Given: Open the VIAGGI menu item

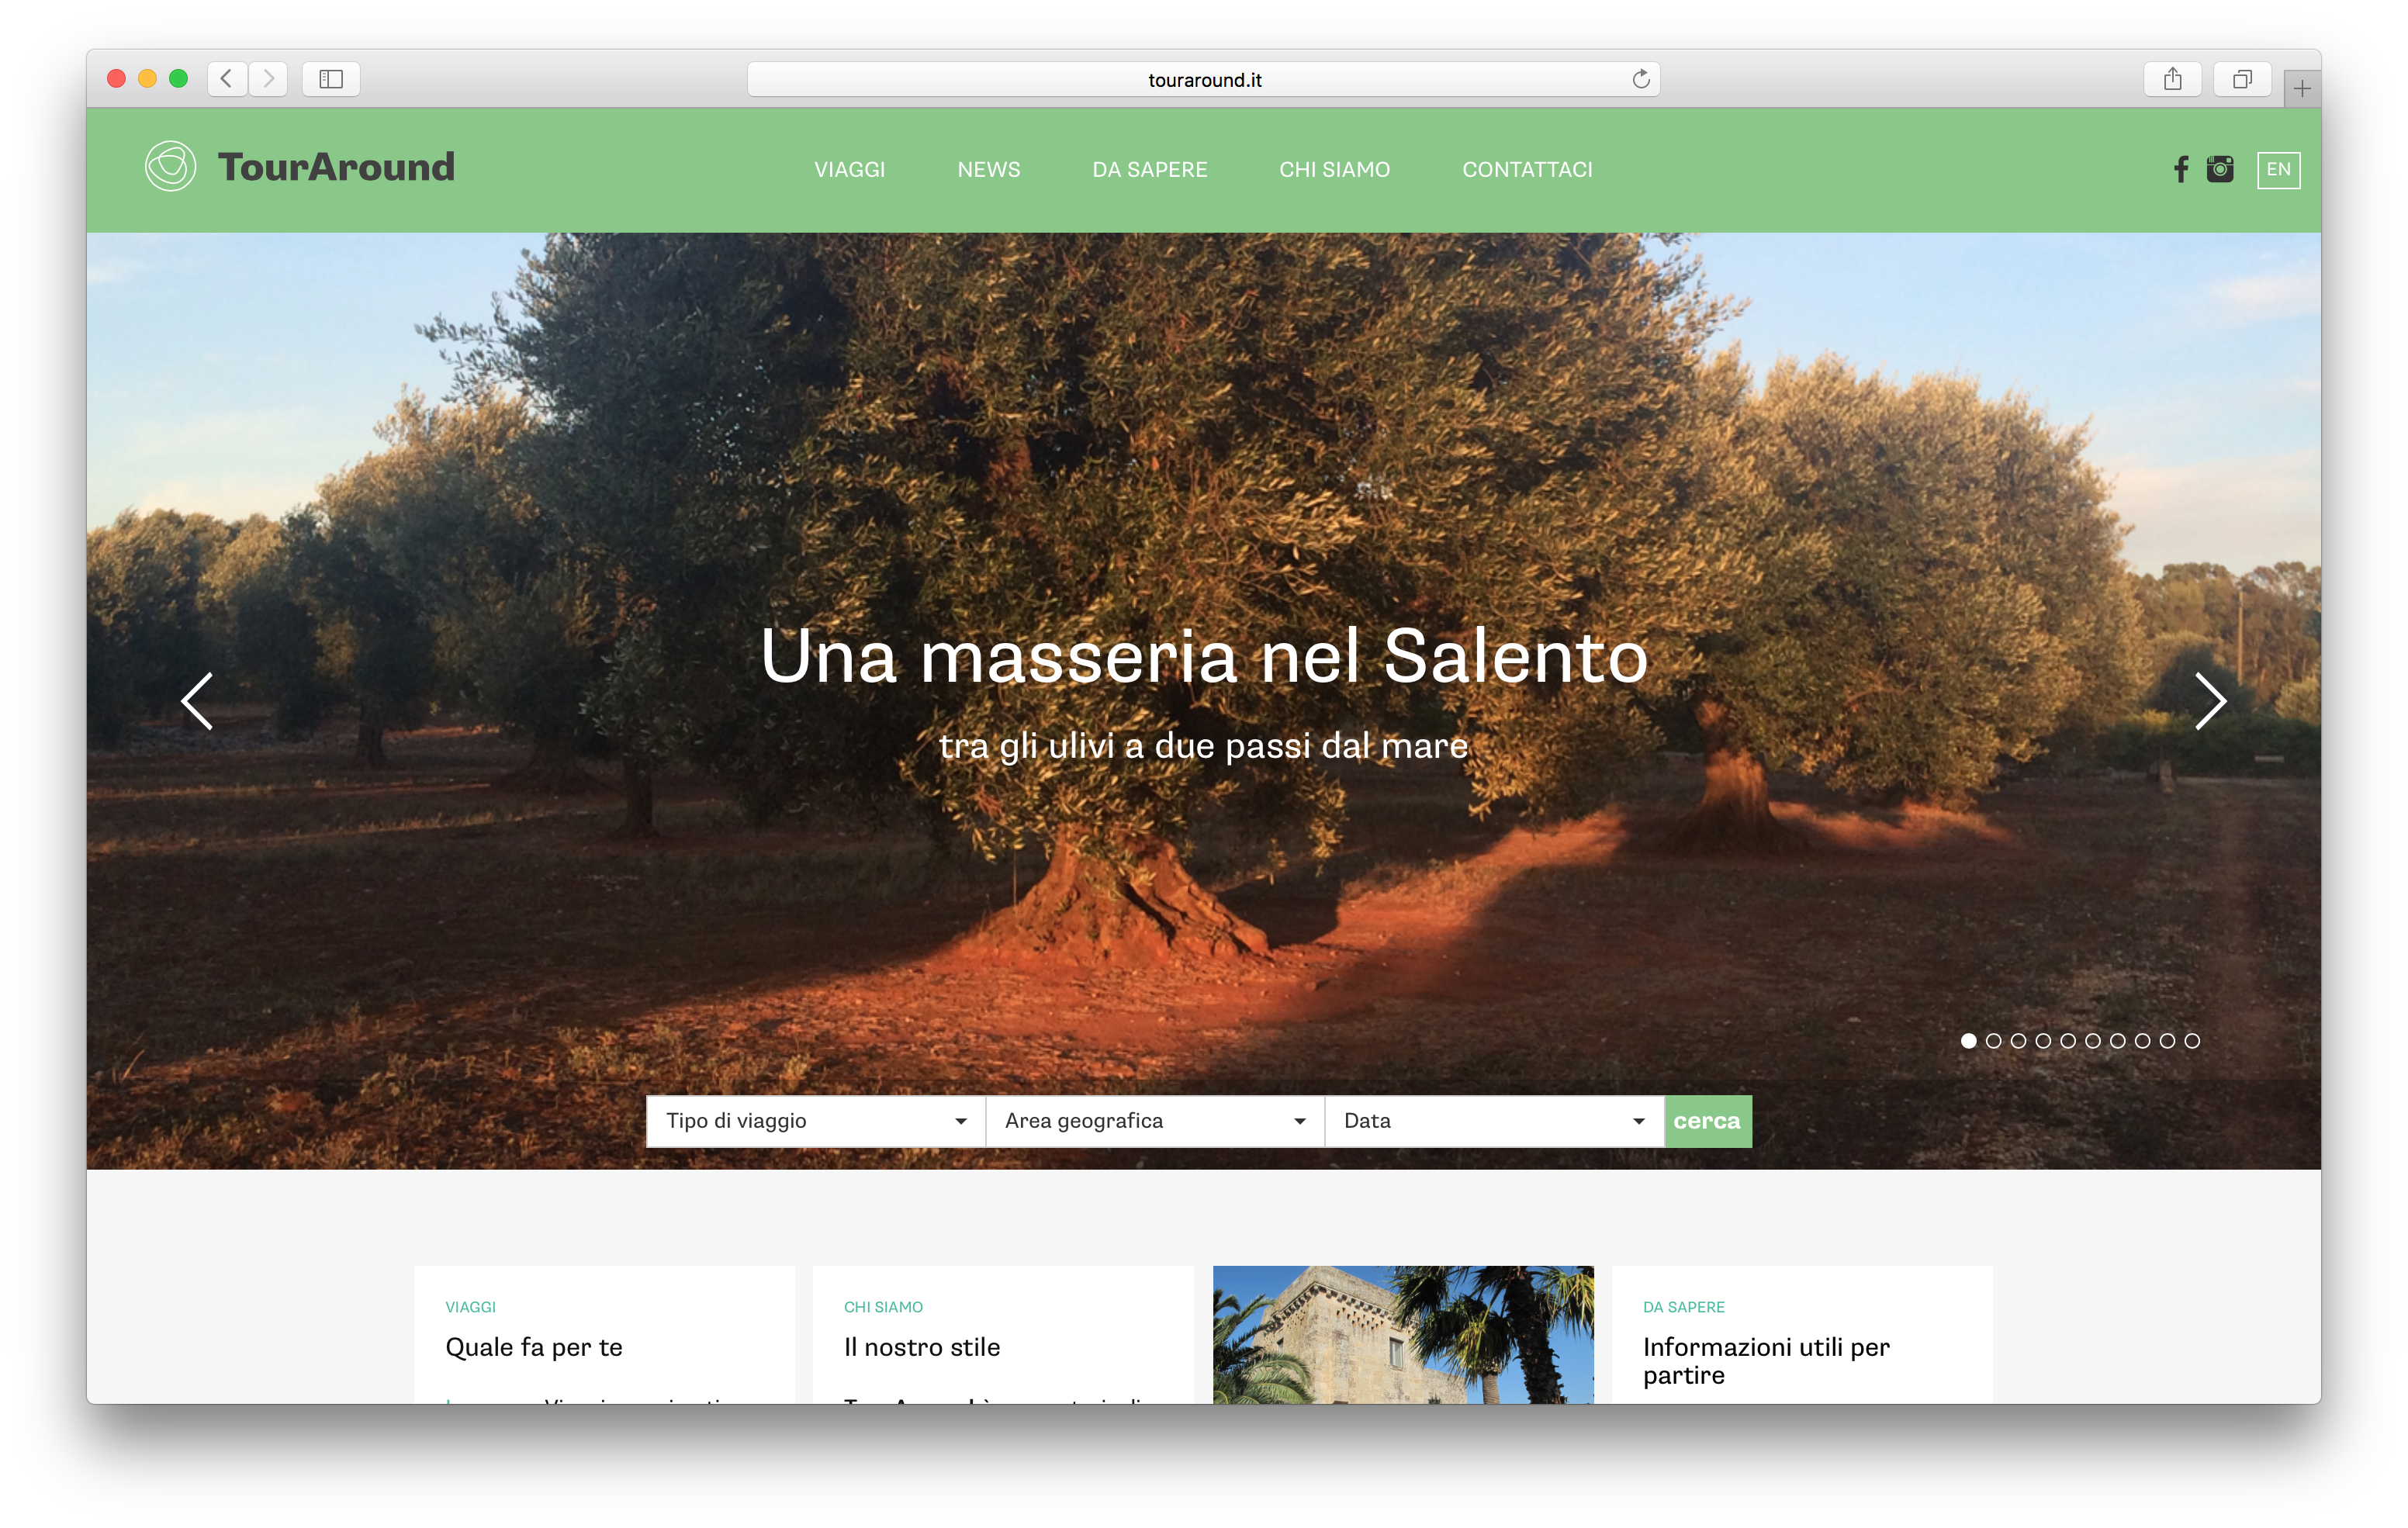Looking at the screenshot, I should [849, 170].
